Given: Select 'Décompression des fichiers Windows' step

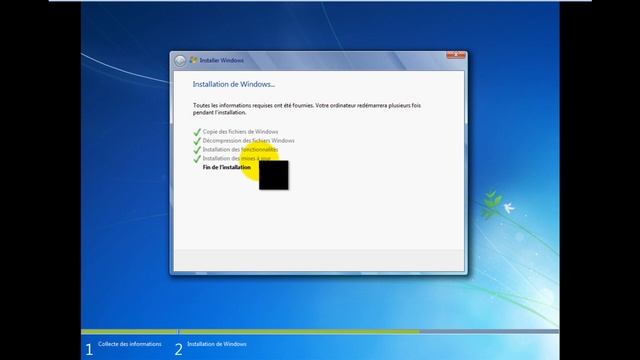Looking at the screenshot, I should point(249,140).
